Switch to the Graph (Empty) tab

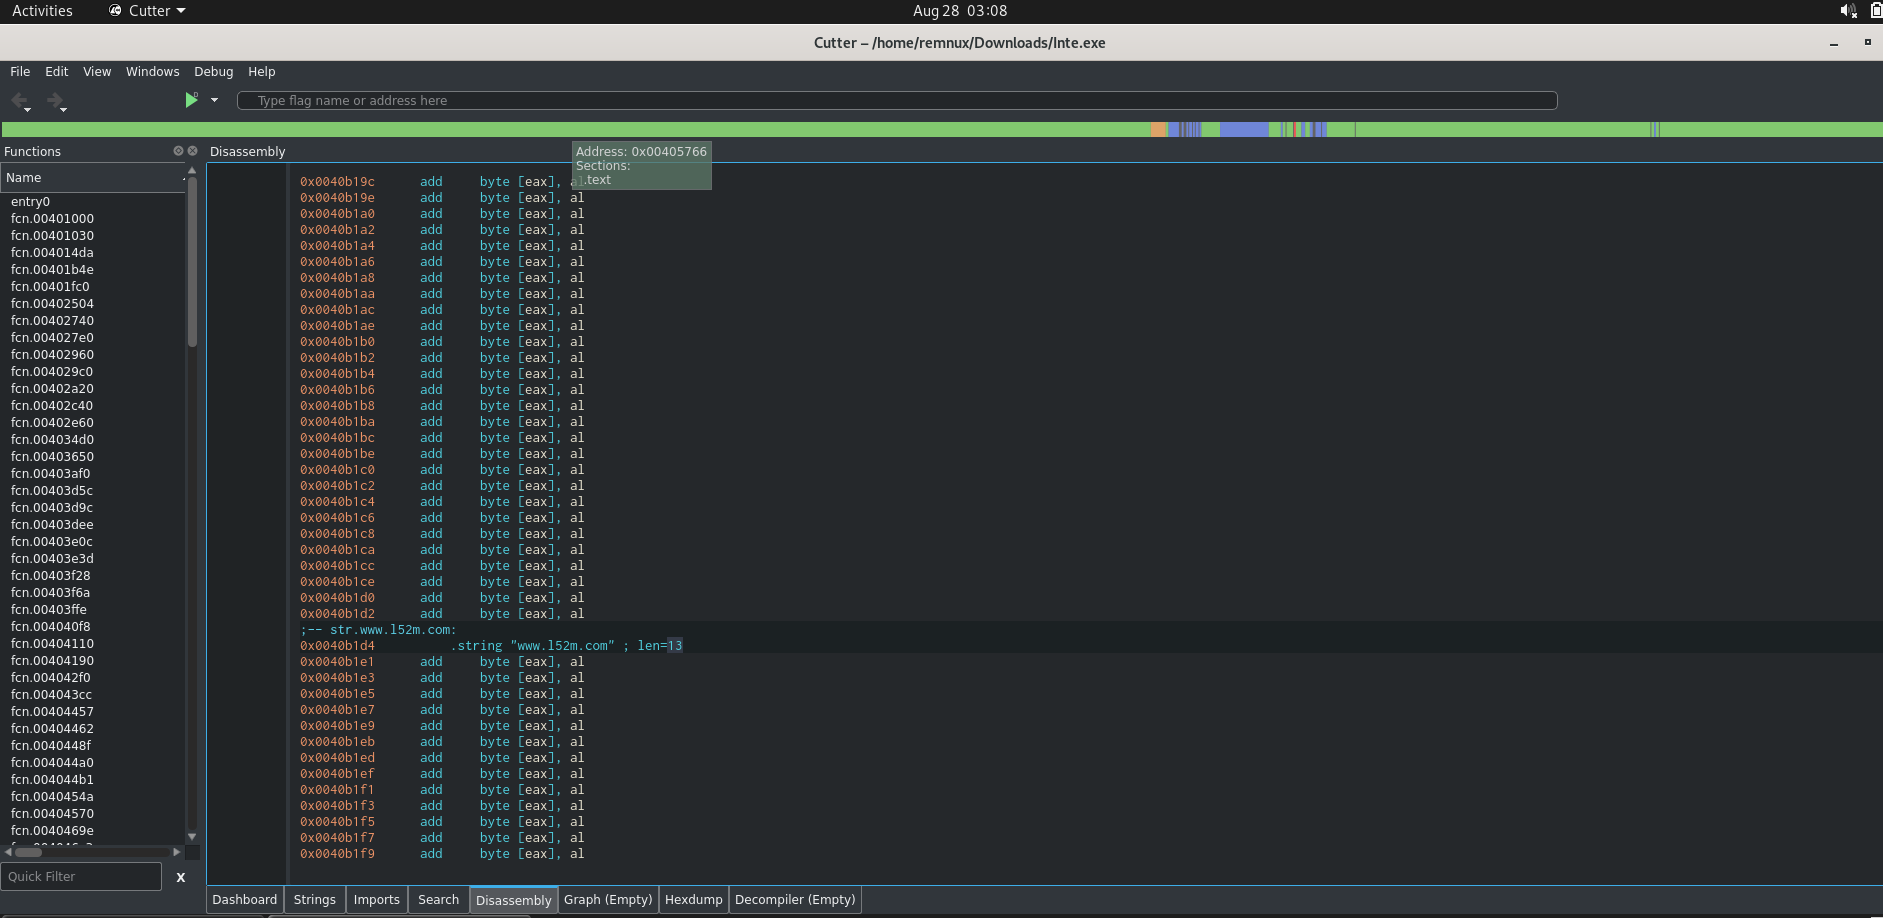point(608,900)
